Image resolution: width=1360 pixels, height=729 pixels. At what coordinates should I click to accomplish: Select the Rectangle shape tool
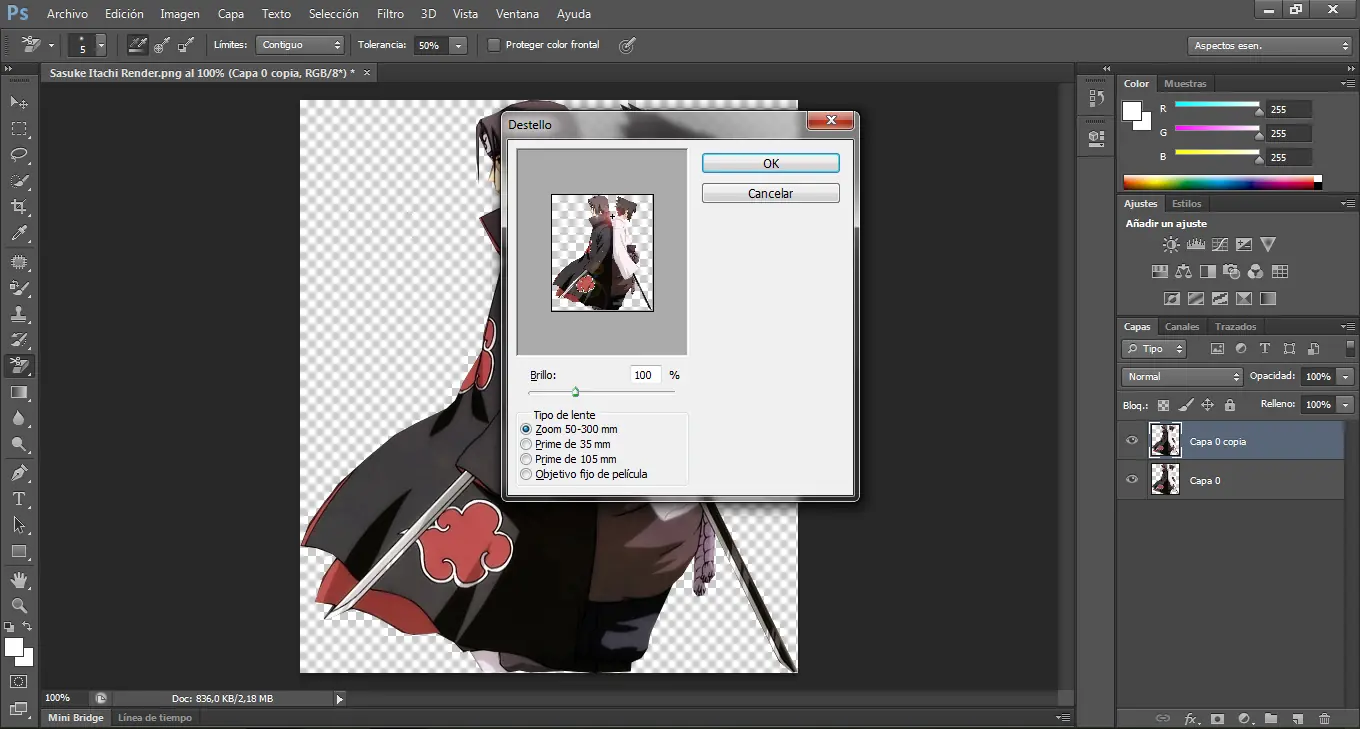tap(19, 551)
